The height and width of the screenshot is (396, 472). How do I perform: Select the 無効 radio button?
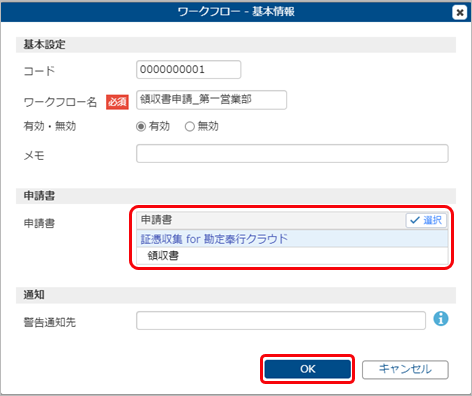(x=189, y=126)
